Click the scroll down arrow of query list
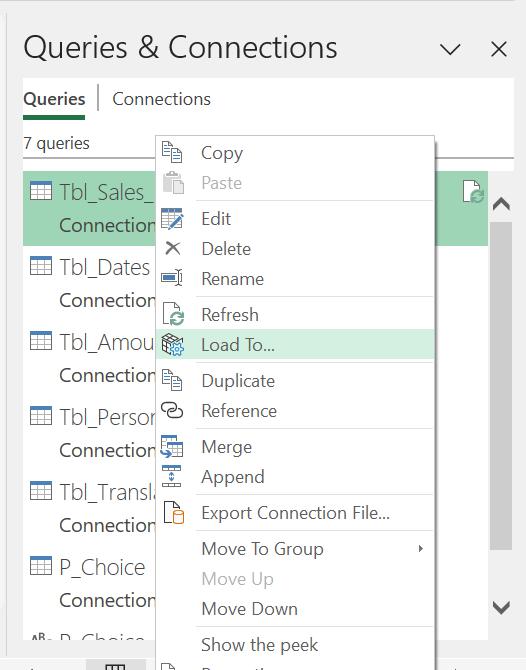Screen dimensions: 526x670 (501, 607)
